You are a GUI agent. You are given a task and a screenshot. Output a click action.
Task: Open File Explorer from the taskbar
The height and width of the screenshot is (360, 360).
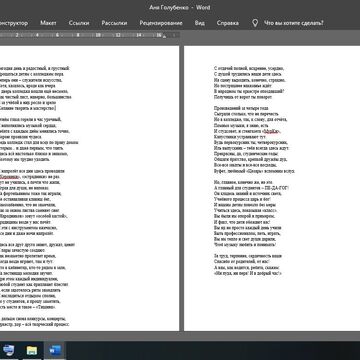pyautogui.click(x=32, y=351)
